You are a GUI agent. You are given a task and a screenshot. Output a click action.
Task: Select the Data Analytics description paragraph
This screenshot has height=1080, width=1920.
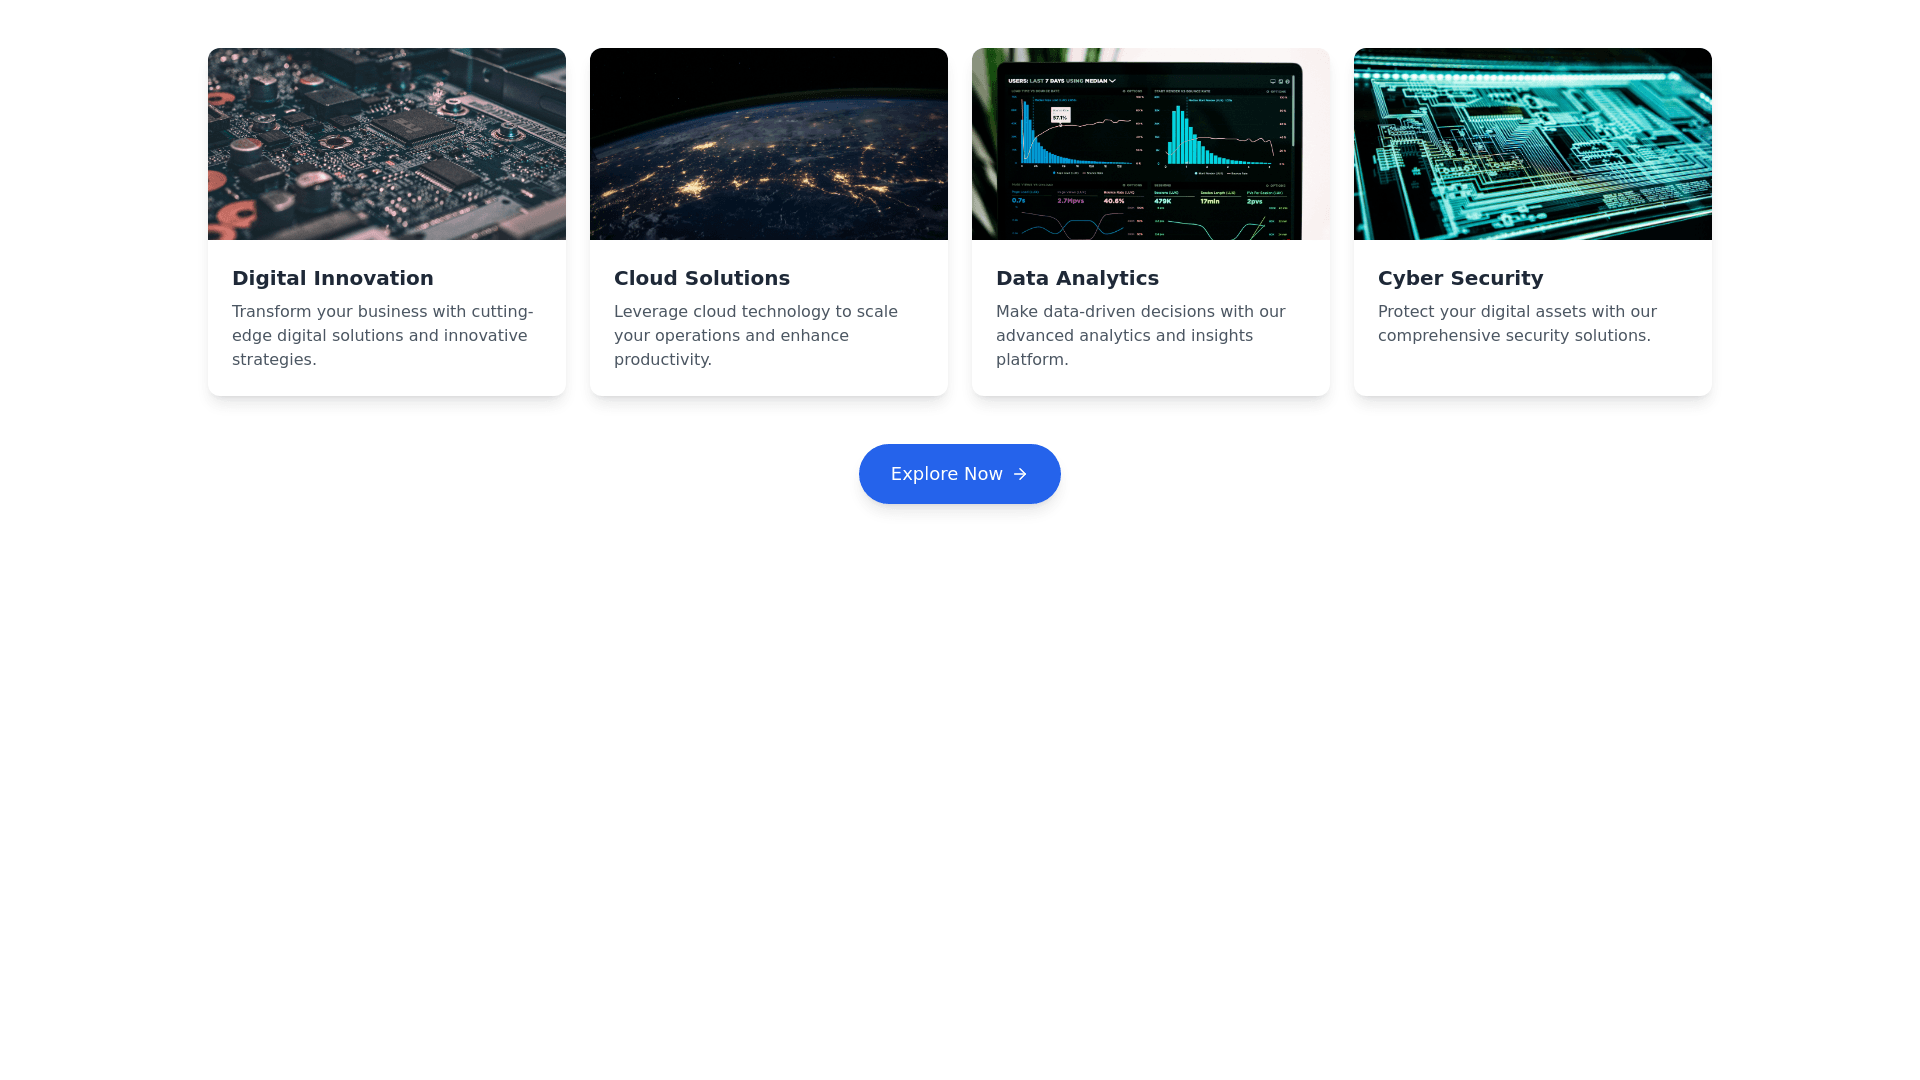point(1140,336)
